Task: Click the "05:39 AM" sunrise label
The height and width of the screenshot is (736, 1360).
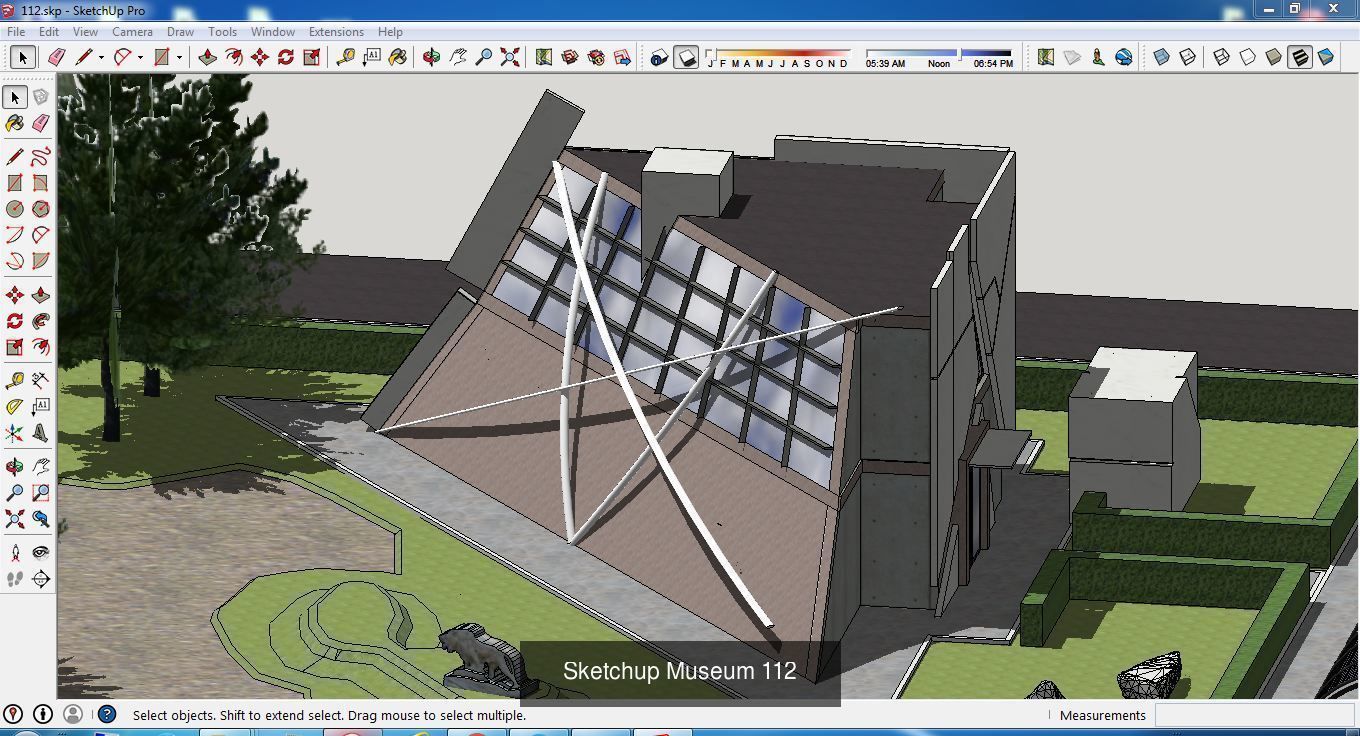Action: pyautogui.click(x=885, y=64)
